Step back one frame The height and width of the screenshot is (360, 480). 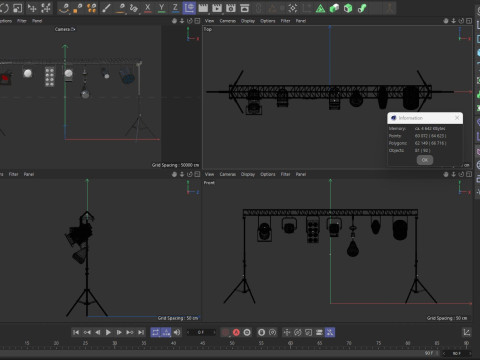coord(98,332)
